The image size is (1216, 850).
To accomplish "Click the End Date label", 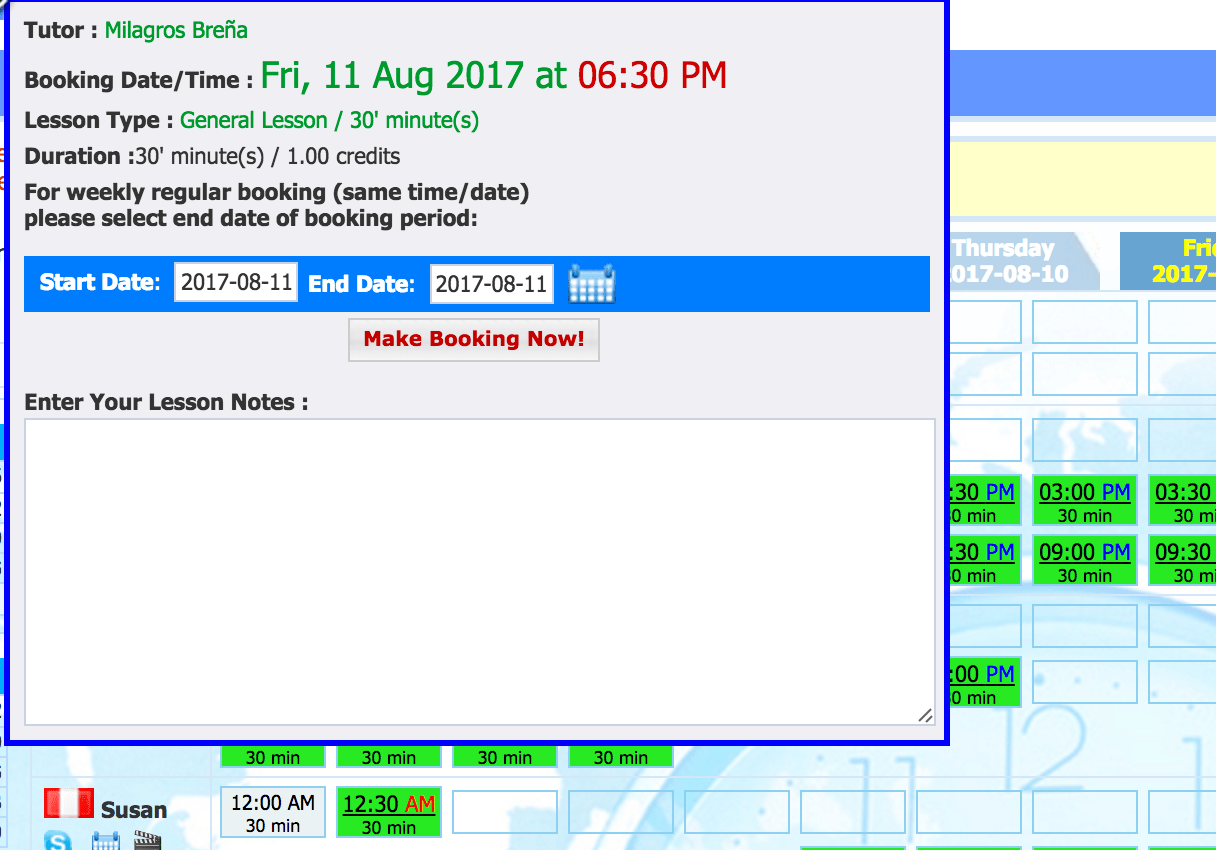I will coord(361,284).
